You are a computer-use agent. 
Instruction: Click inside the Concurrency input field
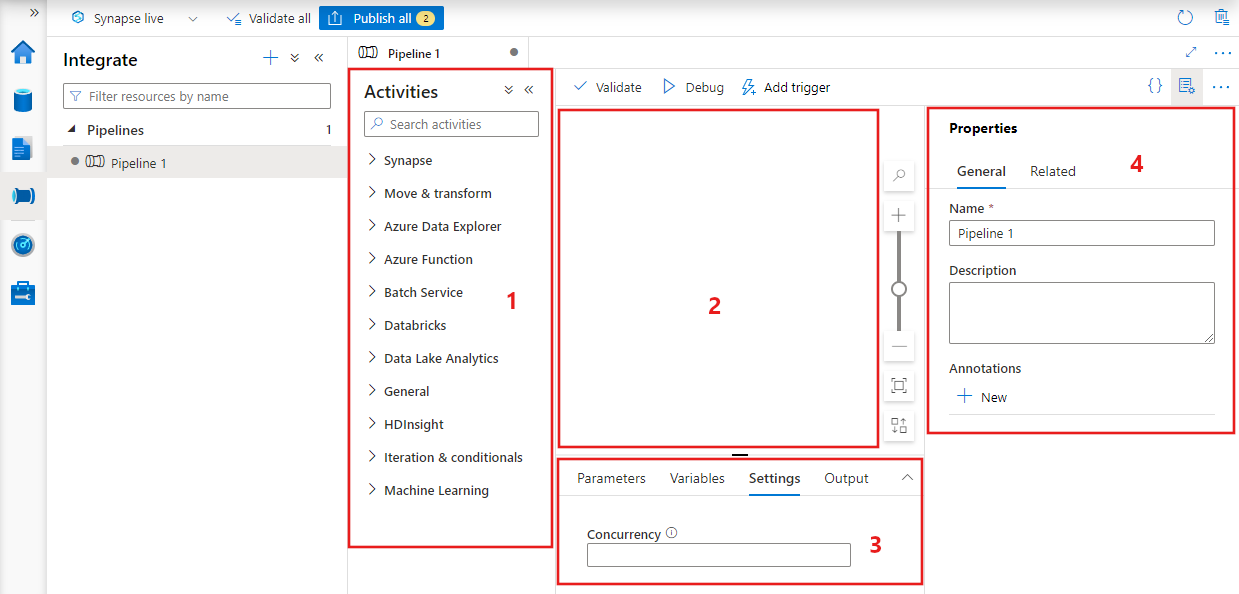(718, 555)
